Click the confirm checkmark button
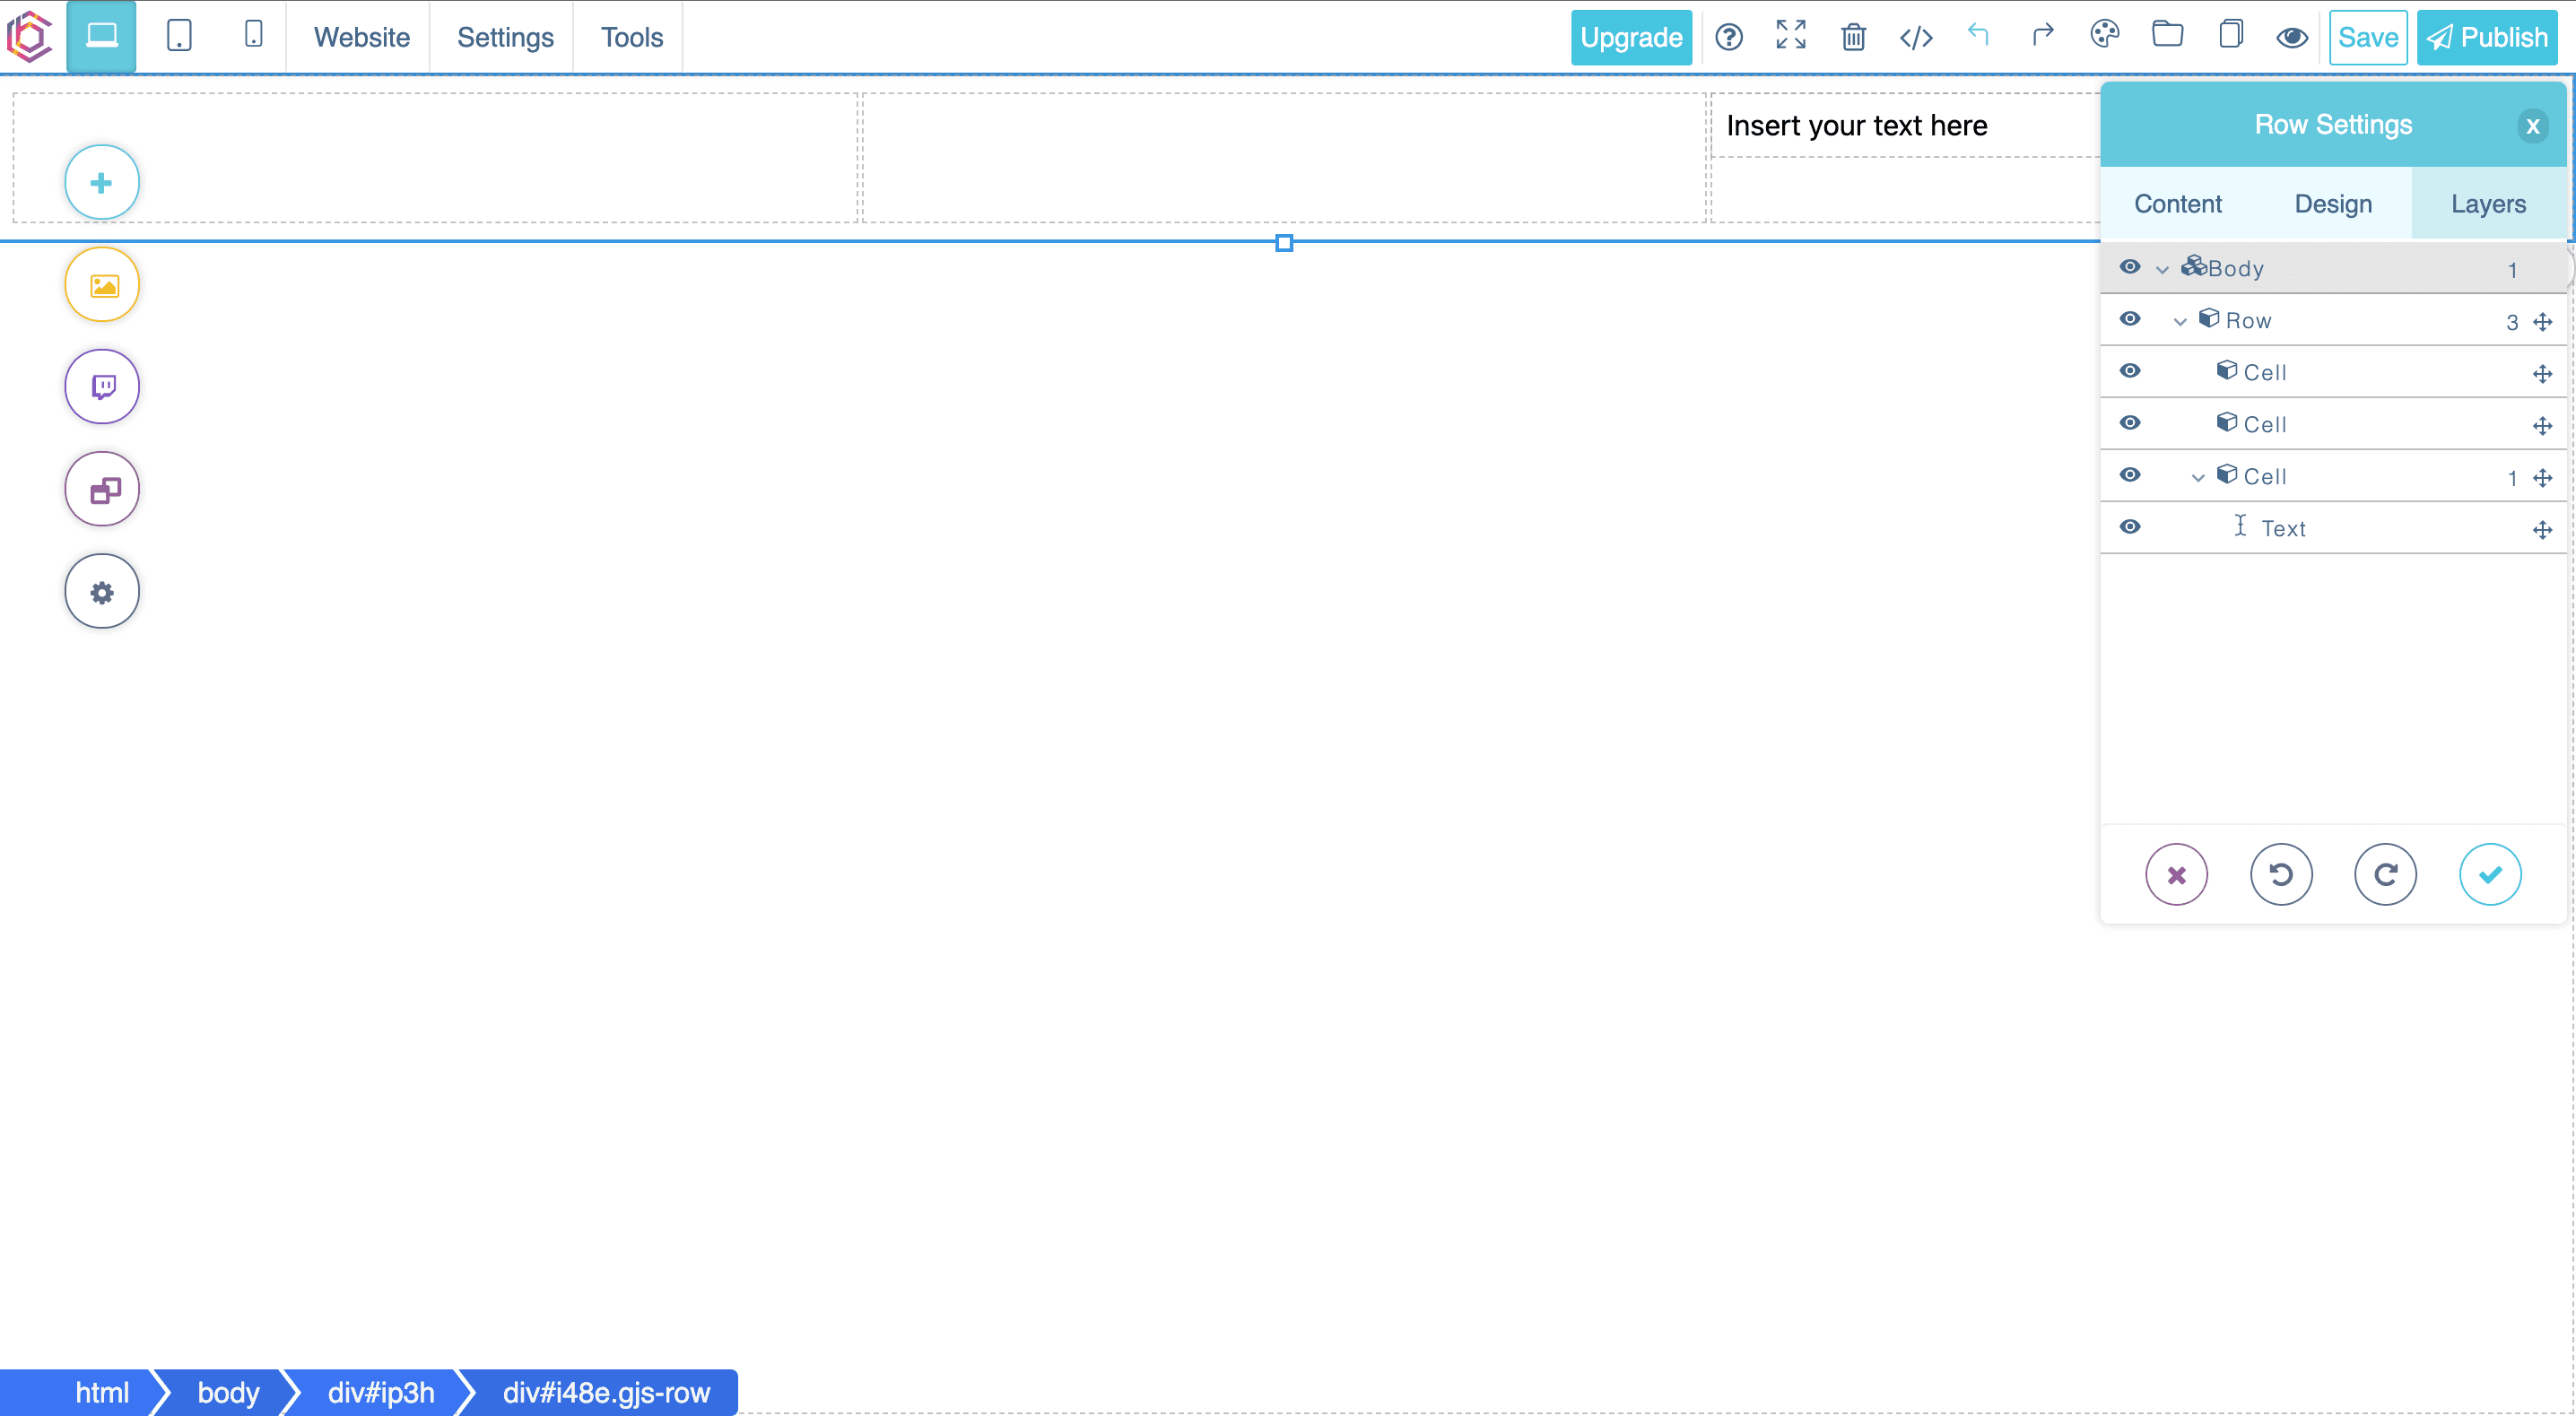Screen dimensions: 2576x1416 pos(2491,873)
